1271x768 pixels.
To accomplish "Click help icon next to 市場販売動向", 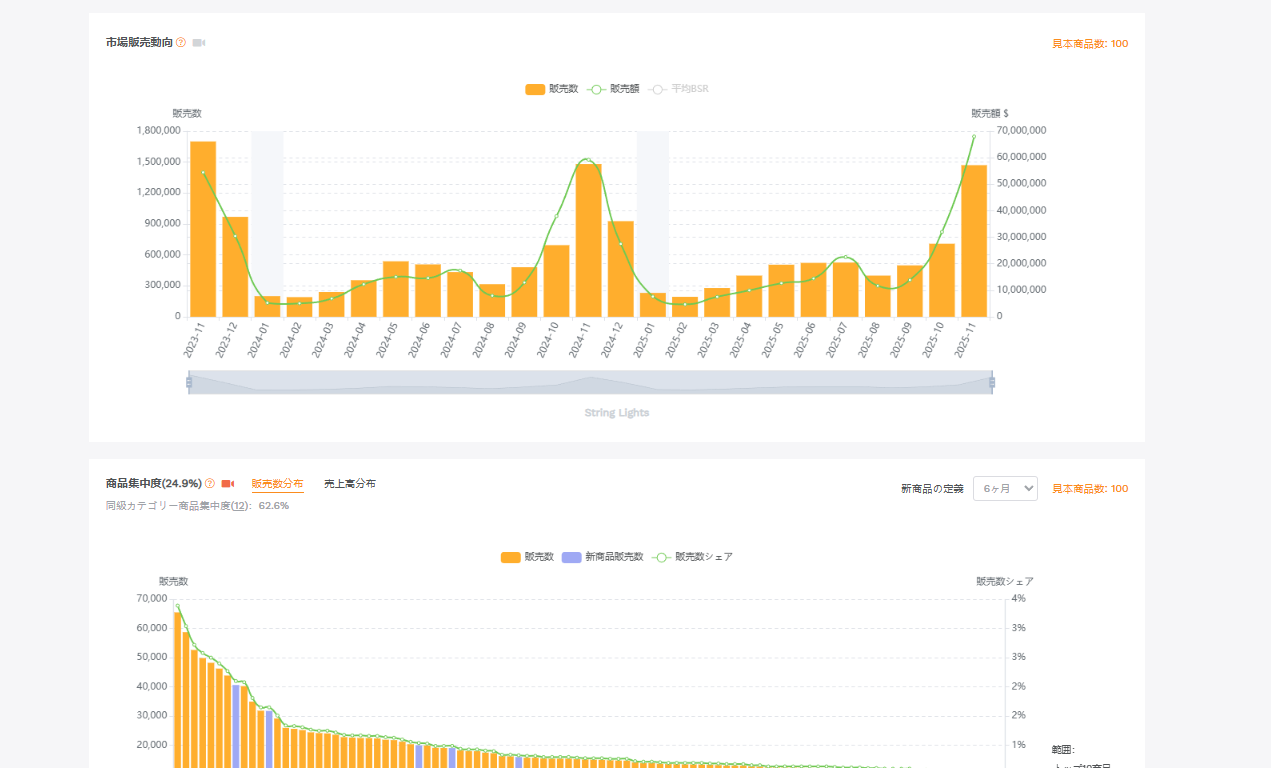I will click(181, 43).
